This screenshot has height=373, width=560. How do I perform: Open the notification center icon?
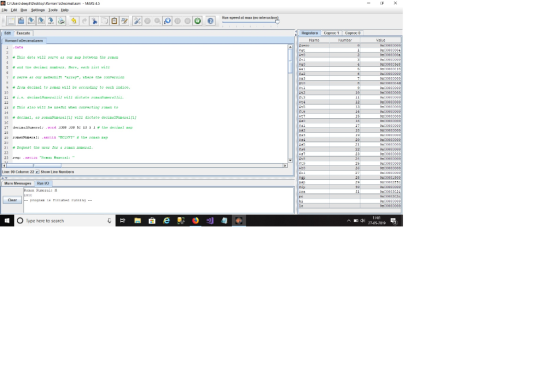(393, 221)
